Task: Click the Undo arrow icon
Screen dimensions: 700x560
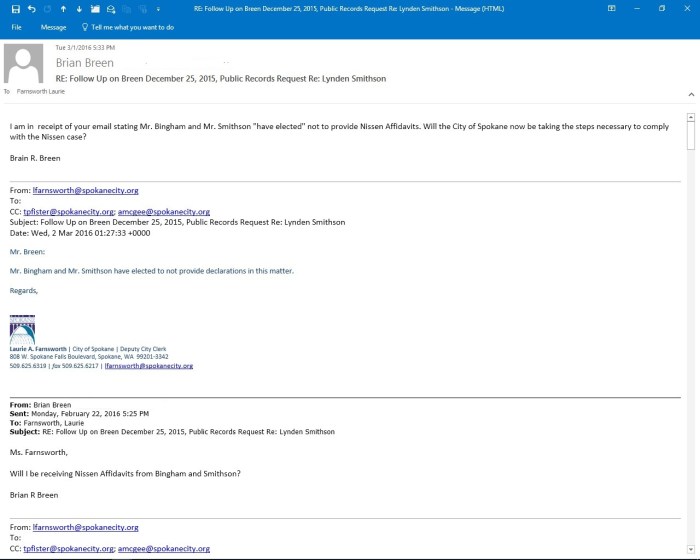Action: (x=29, y=8)
